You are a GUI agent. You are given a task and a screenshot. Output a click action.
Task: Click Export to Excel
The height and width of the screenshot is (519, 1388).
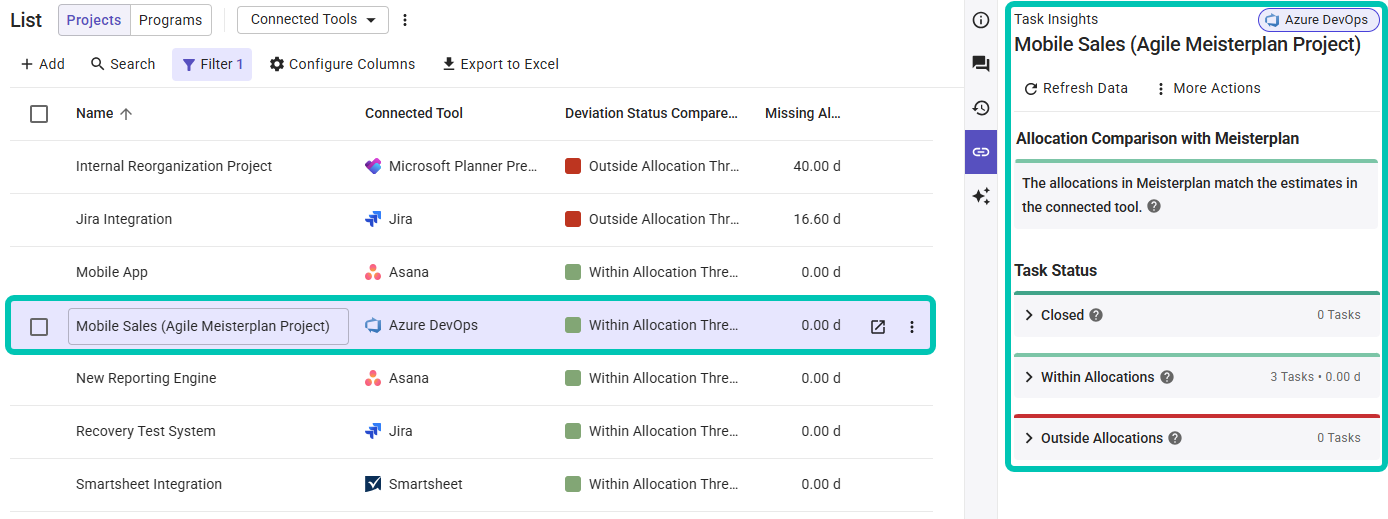coord(500,64)
